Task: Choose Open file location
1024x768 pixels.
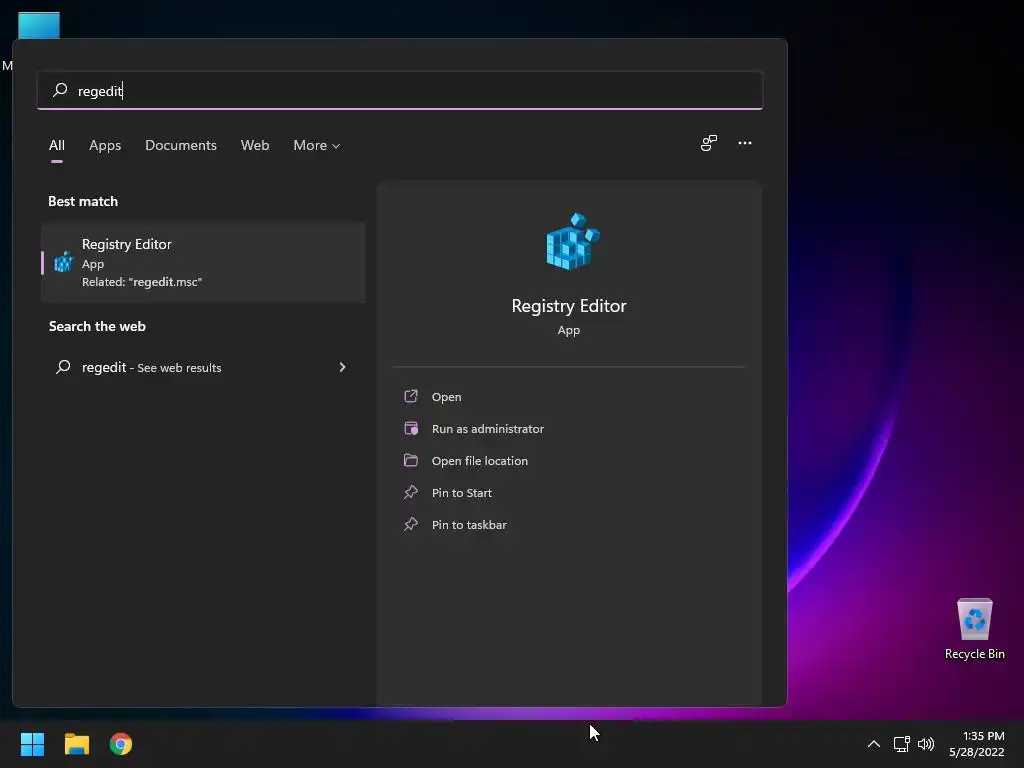Action: [x=480, y=461]
